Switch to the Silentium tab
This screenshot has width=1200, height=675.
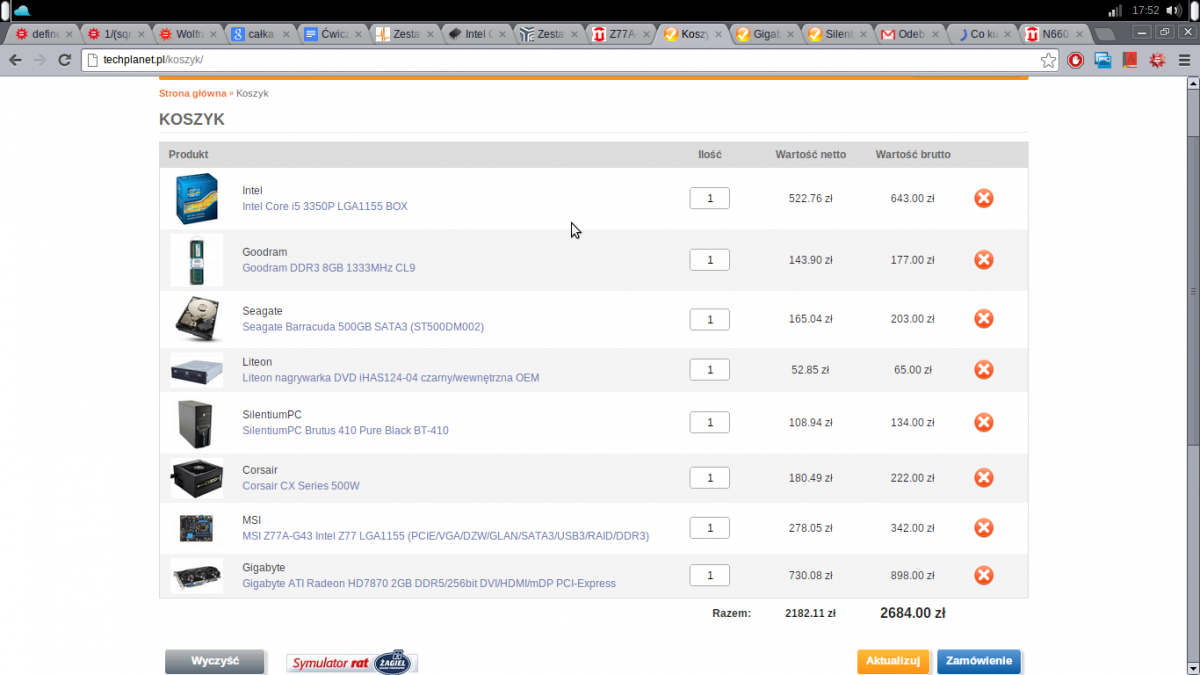click(x=838, y=34)
